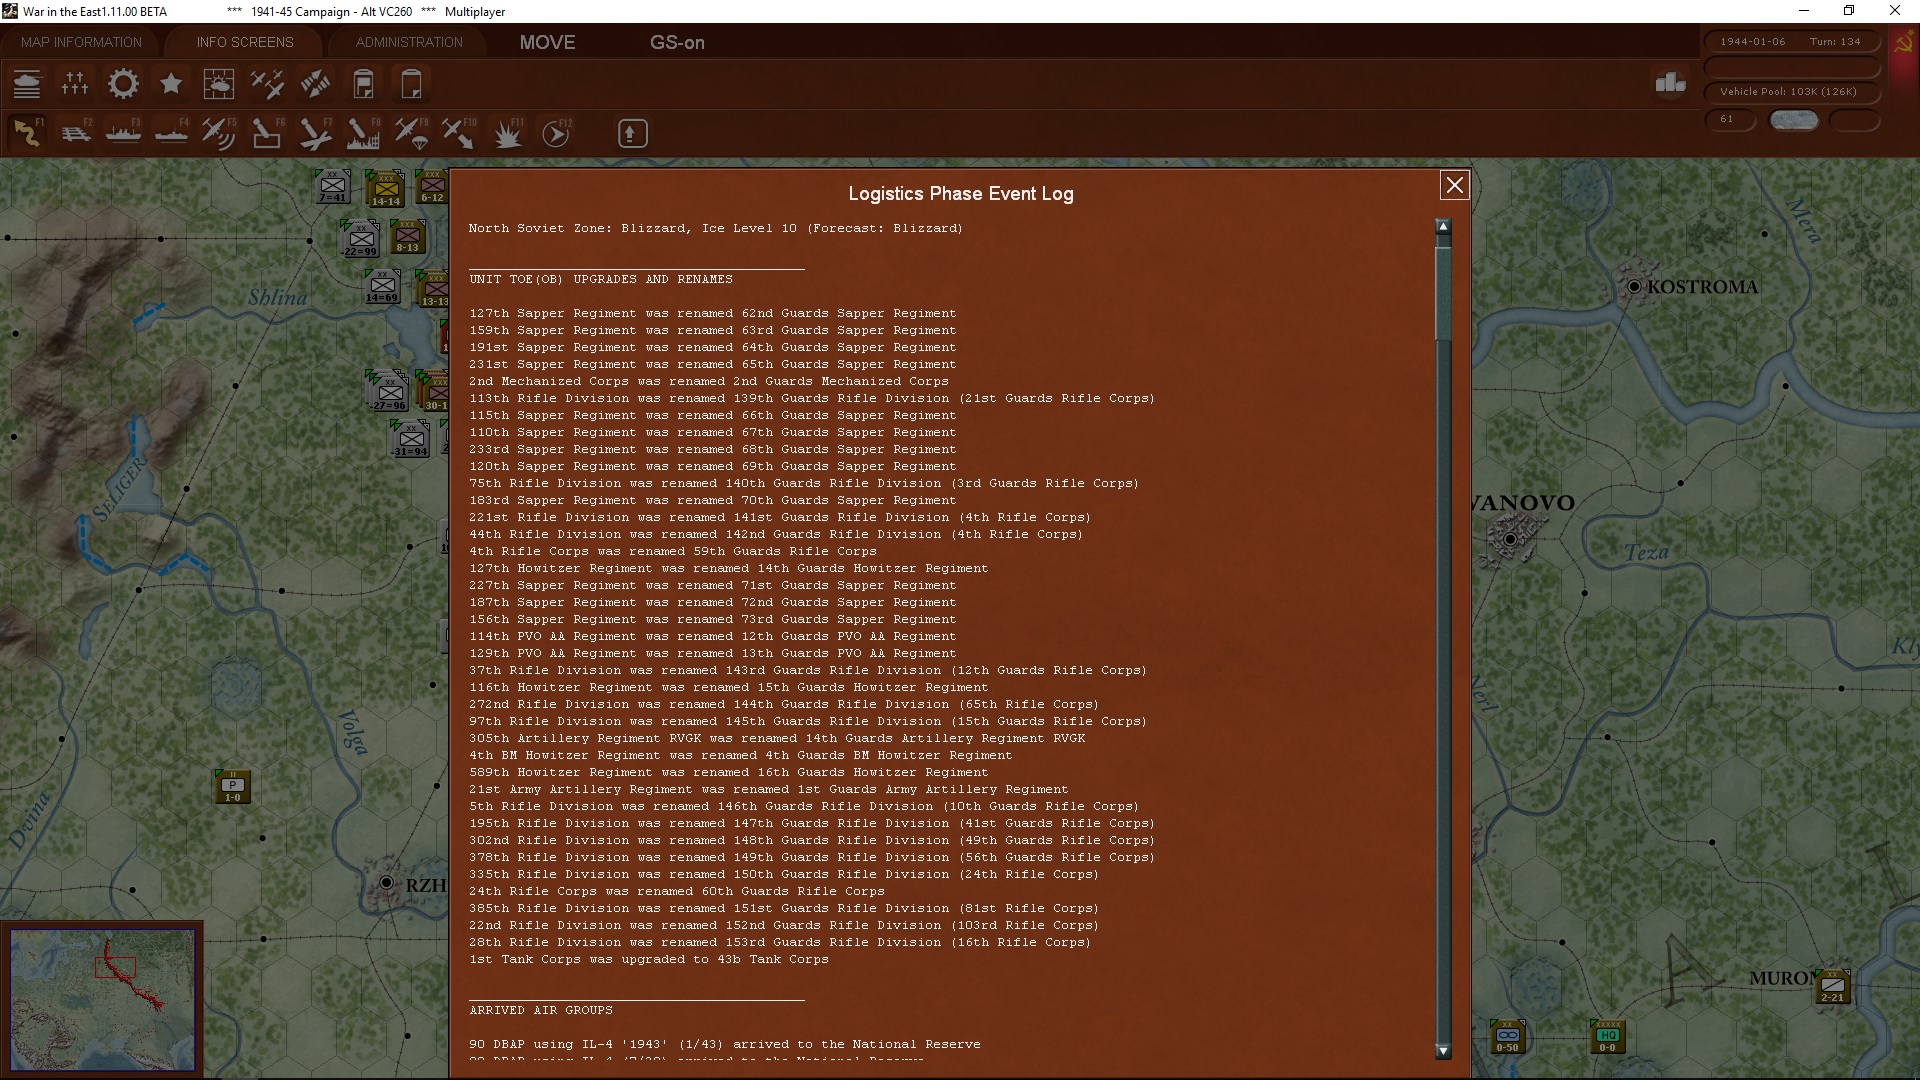Toggle the F1 move mode button
Viewport: 1920px width, 1080px height.
click(28, 133)
